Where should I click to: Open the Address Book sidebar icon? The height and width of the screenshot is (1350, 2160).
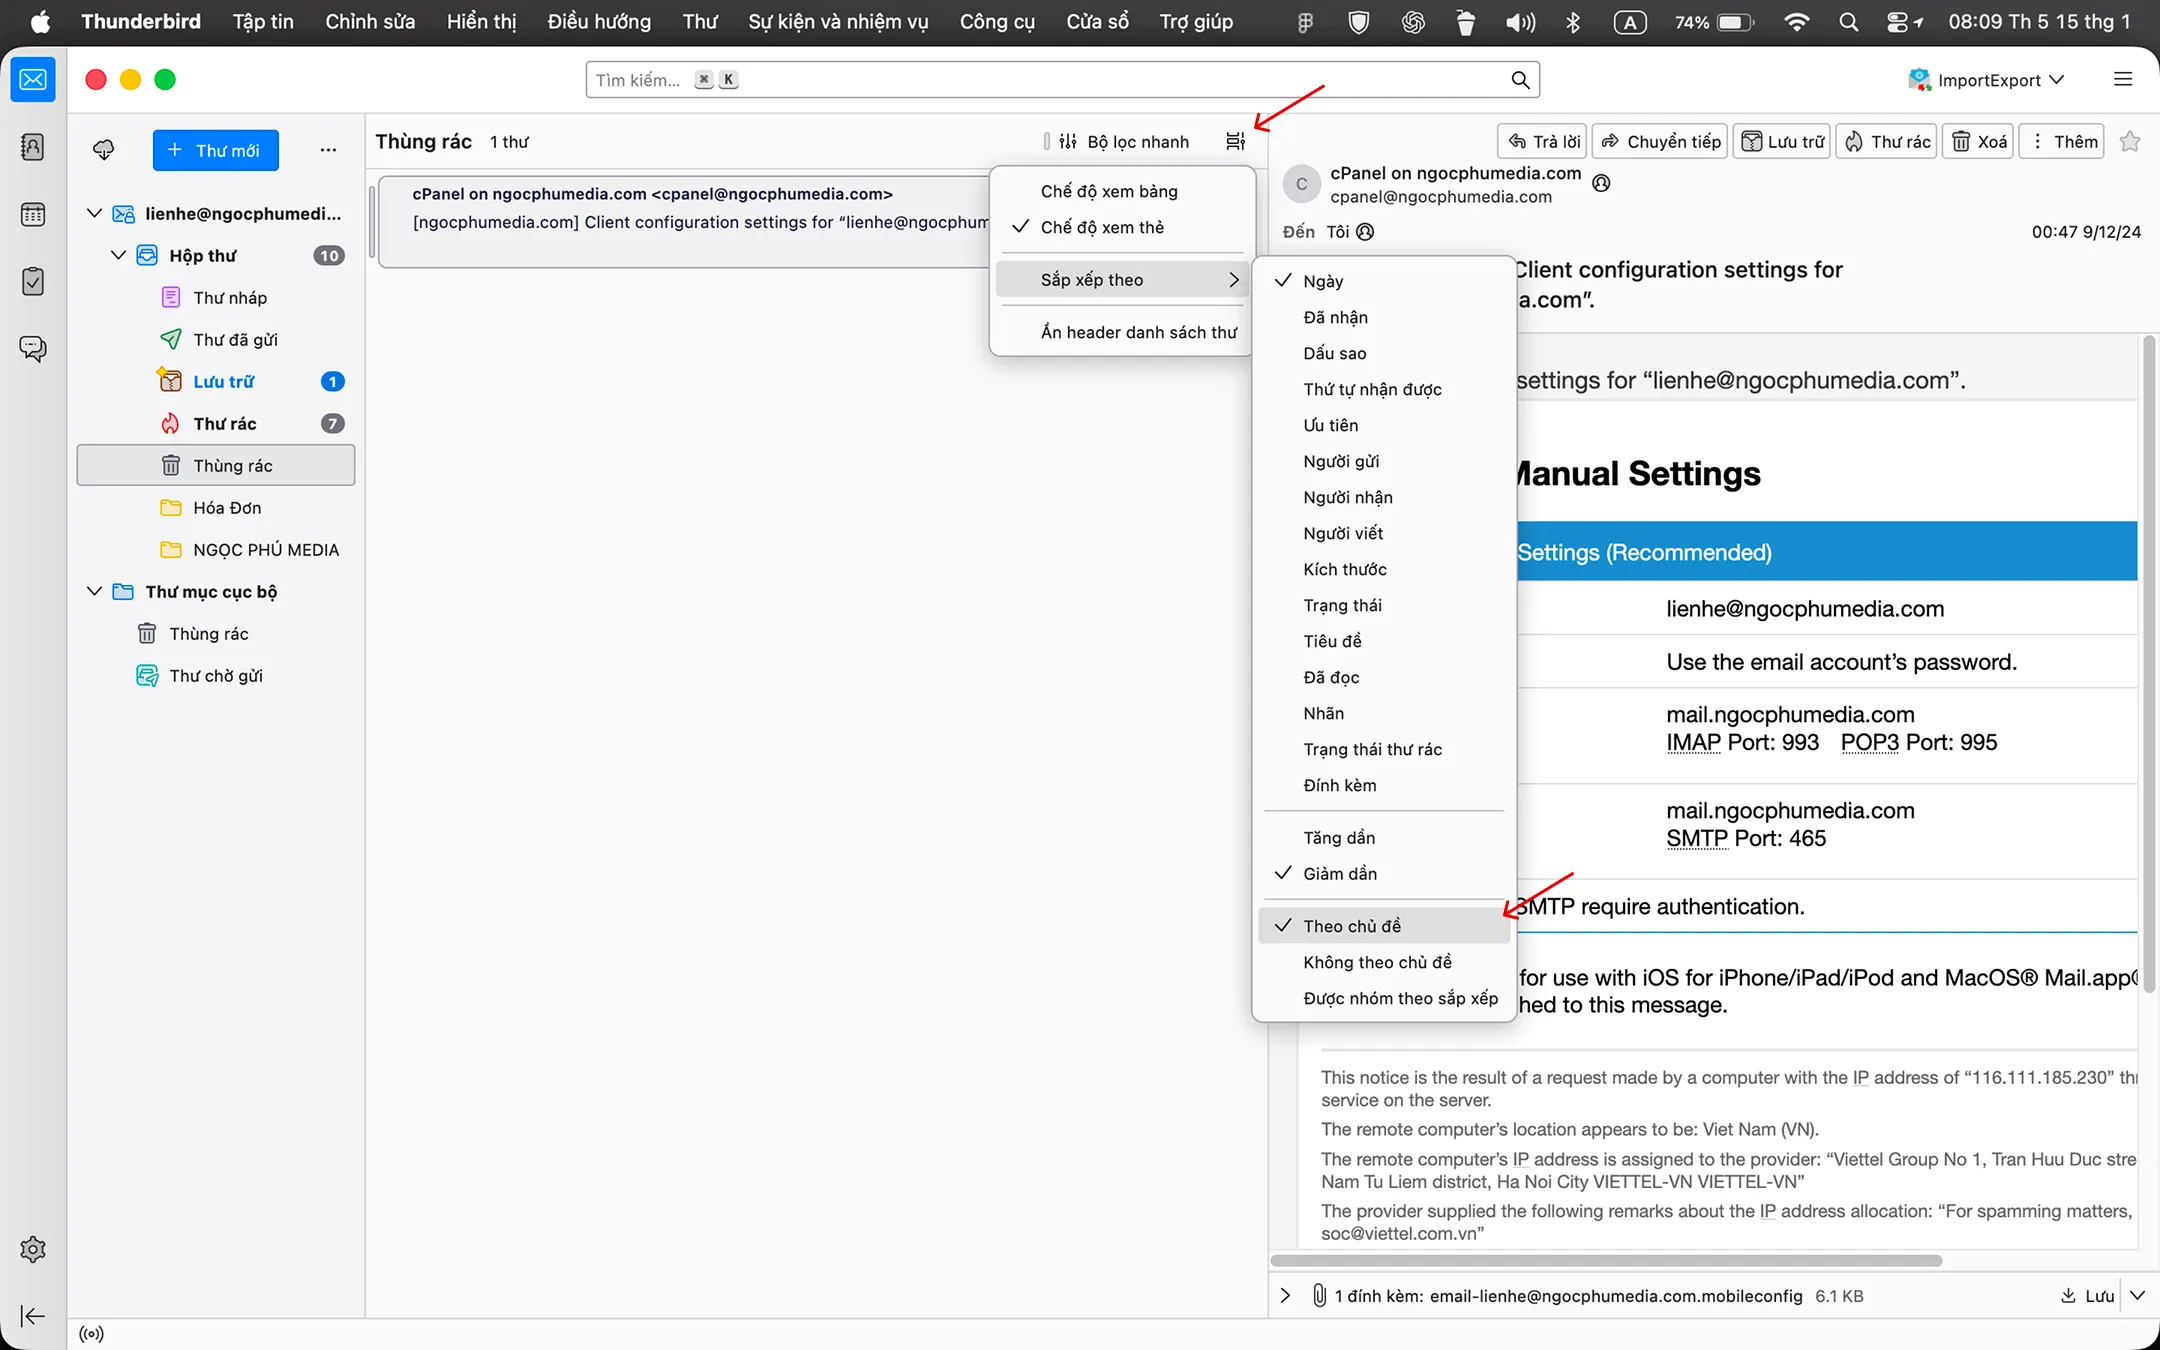point(33,148)
